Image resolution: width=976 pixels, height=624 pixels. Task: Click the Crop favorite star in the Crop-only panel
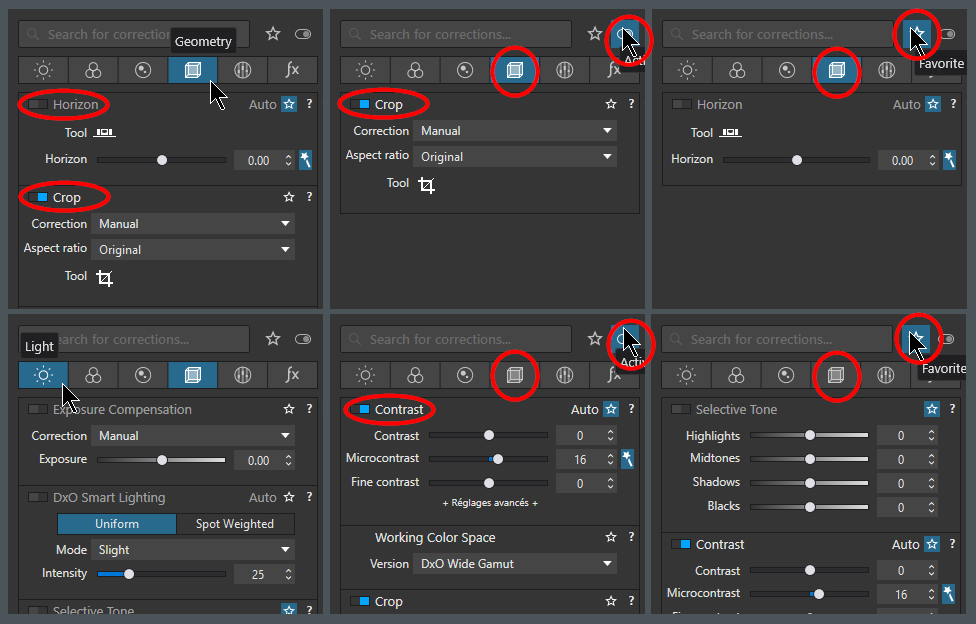coord(611,104)
